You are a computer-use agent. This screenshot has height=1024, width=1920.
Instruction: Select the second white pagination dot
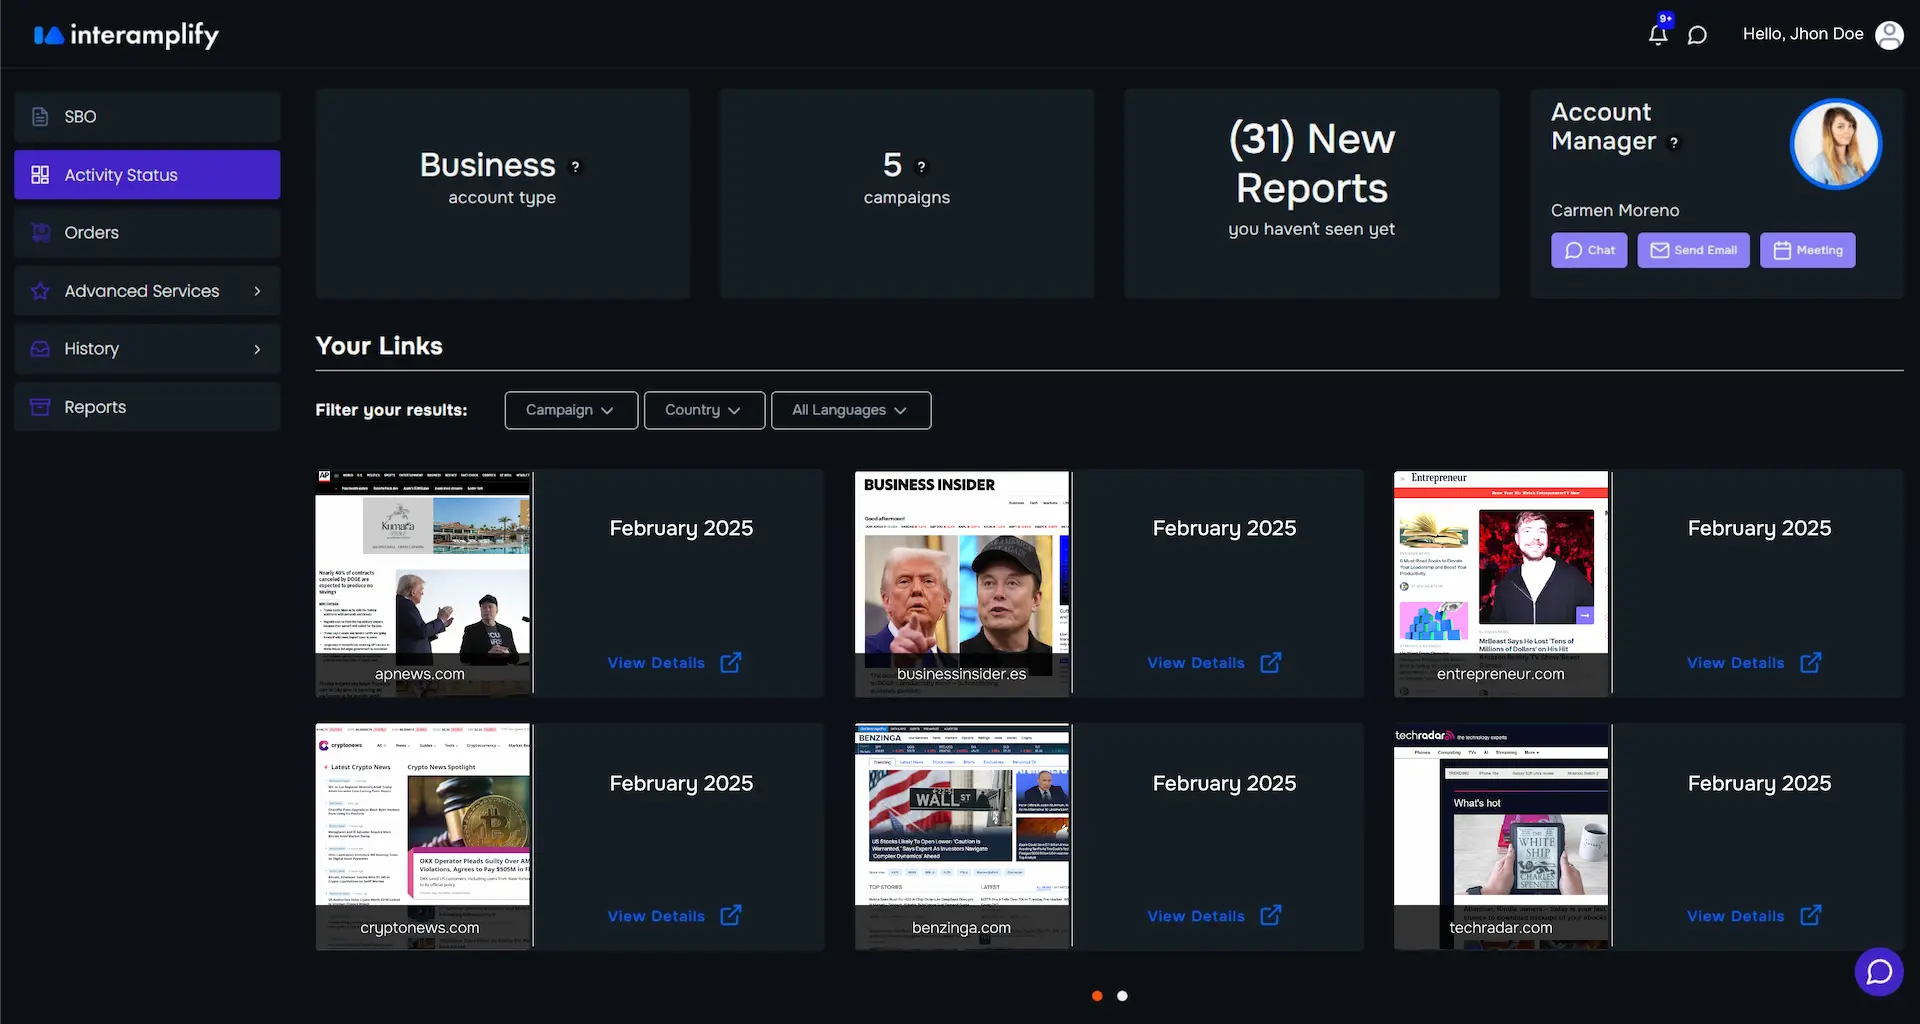(x=1122, y=996)
